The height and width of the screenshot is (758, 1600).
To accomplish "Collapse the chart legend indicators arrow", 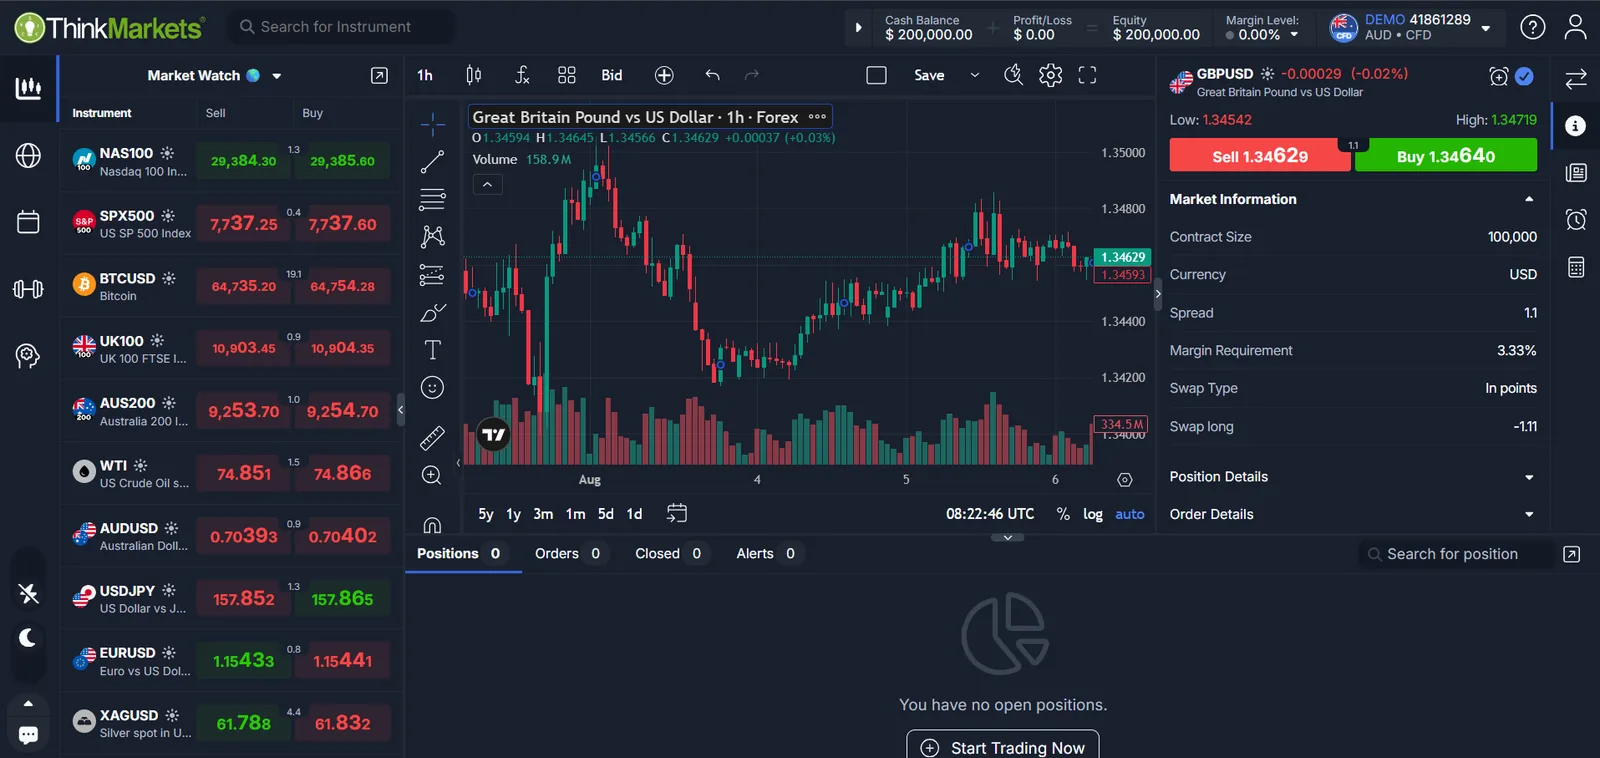I will 487,184.
